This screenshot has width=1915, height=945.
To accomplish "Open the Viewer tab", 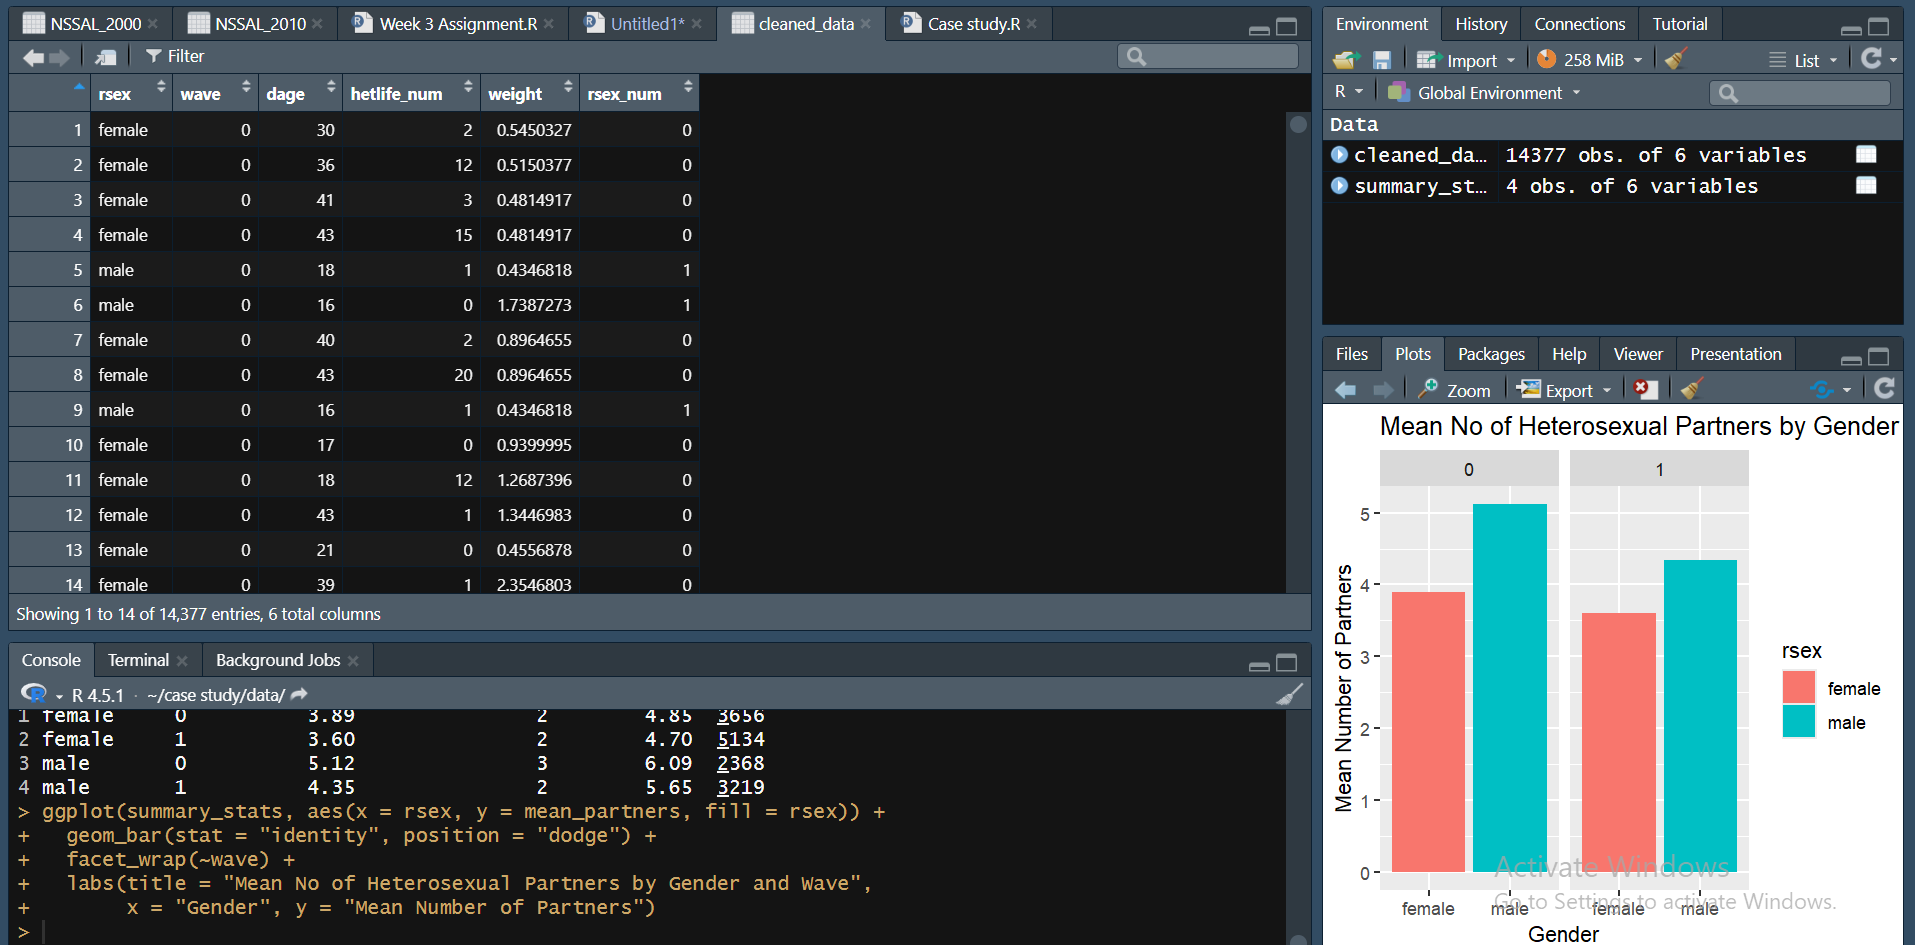I will click(x=1638, y=354).
